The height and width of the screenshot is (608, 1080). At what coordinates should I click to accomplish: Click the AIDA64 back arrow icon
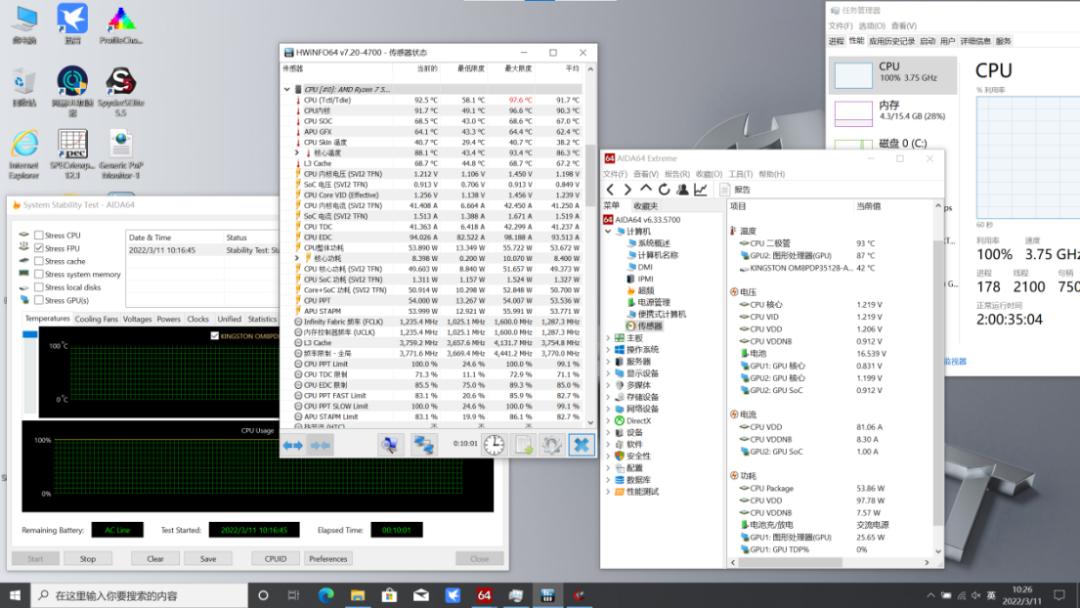pos(610,189)
